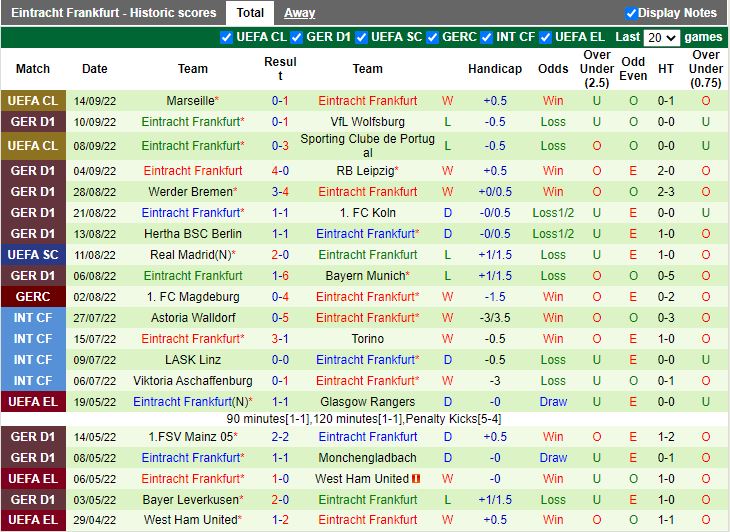The width and height of the screenshot is (730, 532).
Task: Click the 0-5 half-time score cell
Action: point(665,276)
